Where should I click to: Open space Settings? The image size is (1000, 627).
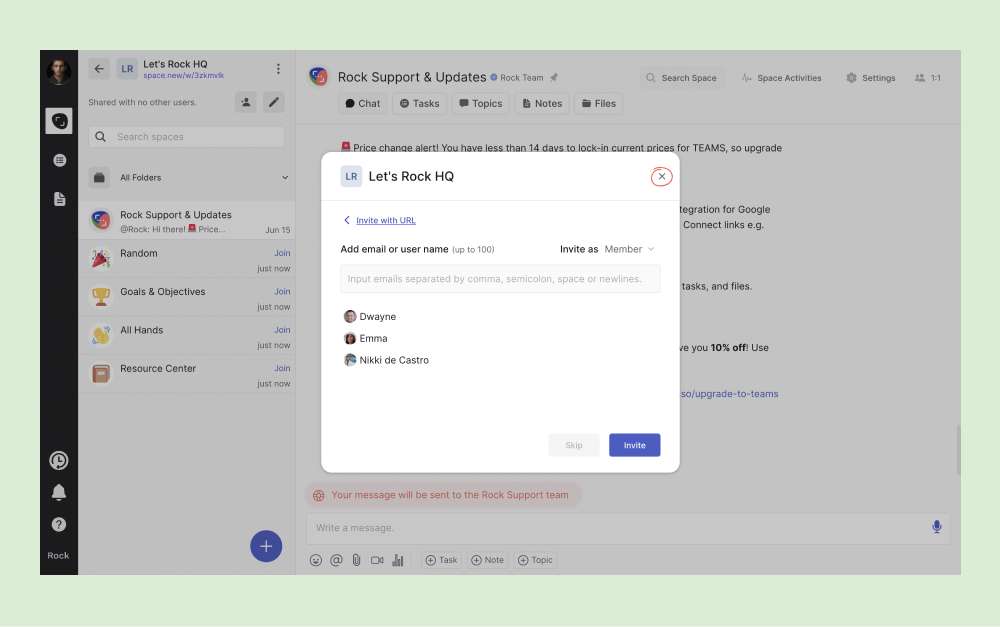click(871, 78)
